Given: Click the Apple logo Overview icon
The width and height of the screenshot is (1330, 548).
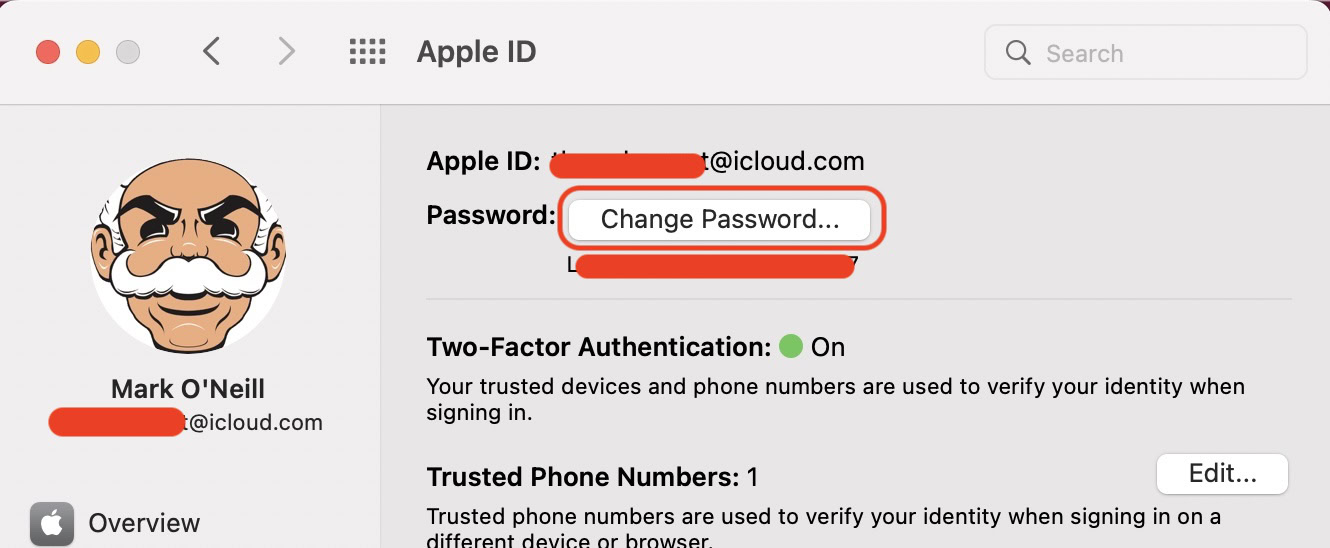Looking at the screenshot, I should 51,523.
